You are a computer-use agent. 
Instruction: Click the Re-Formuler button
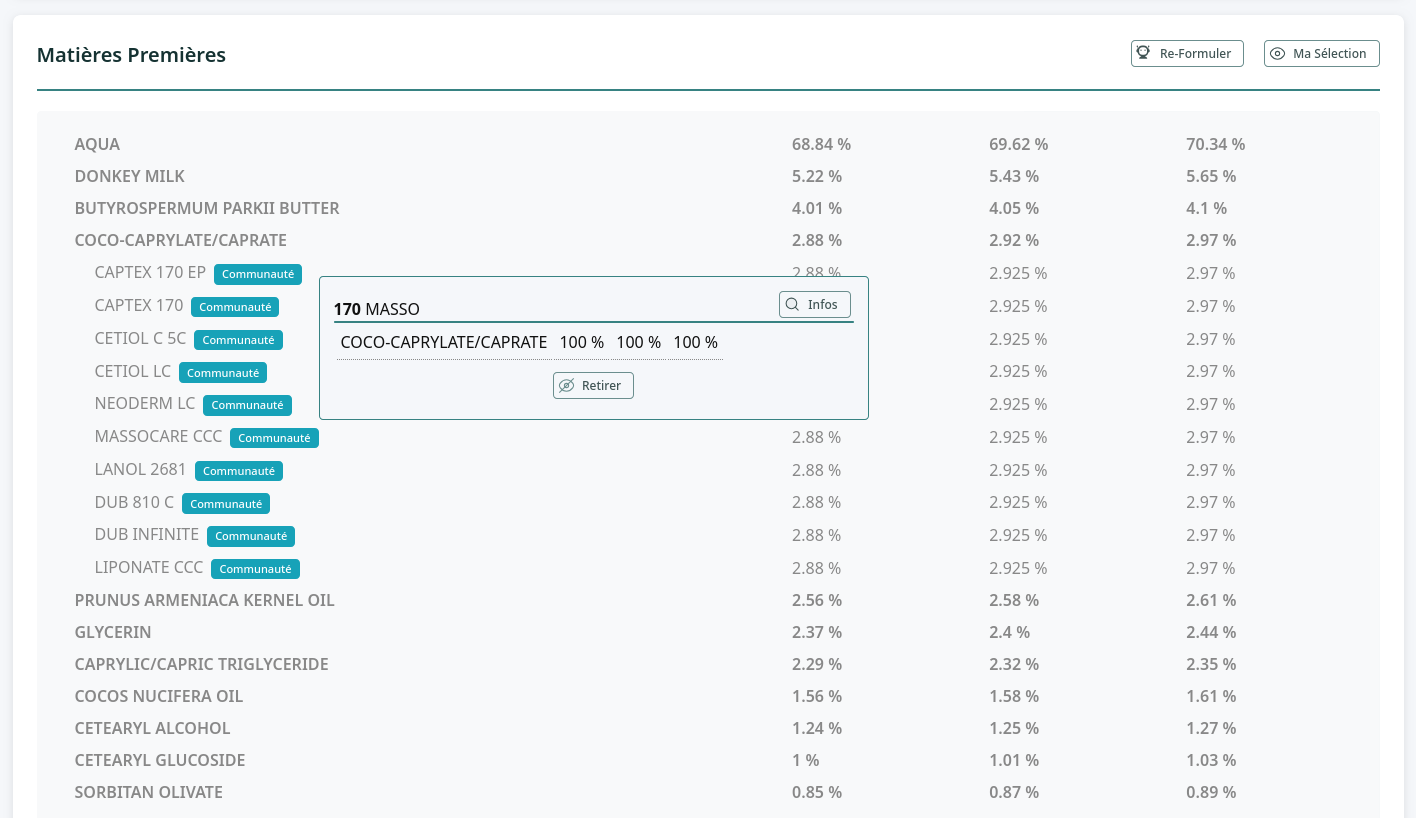1187,53
